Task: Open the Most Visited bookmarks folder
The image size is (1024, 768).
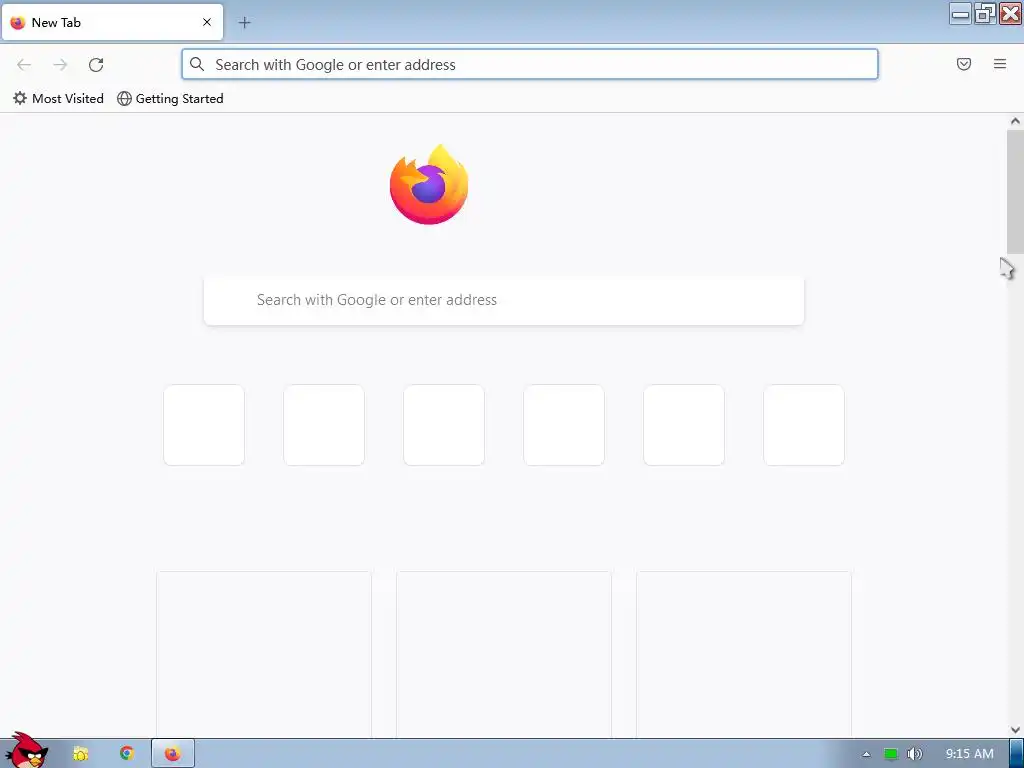Action: click(58, 99)
